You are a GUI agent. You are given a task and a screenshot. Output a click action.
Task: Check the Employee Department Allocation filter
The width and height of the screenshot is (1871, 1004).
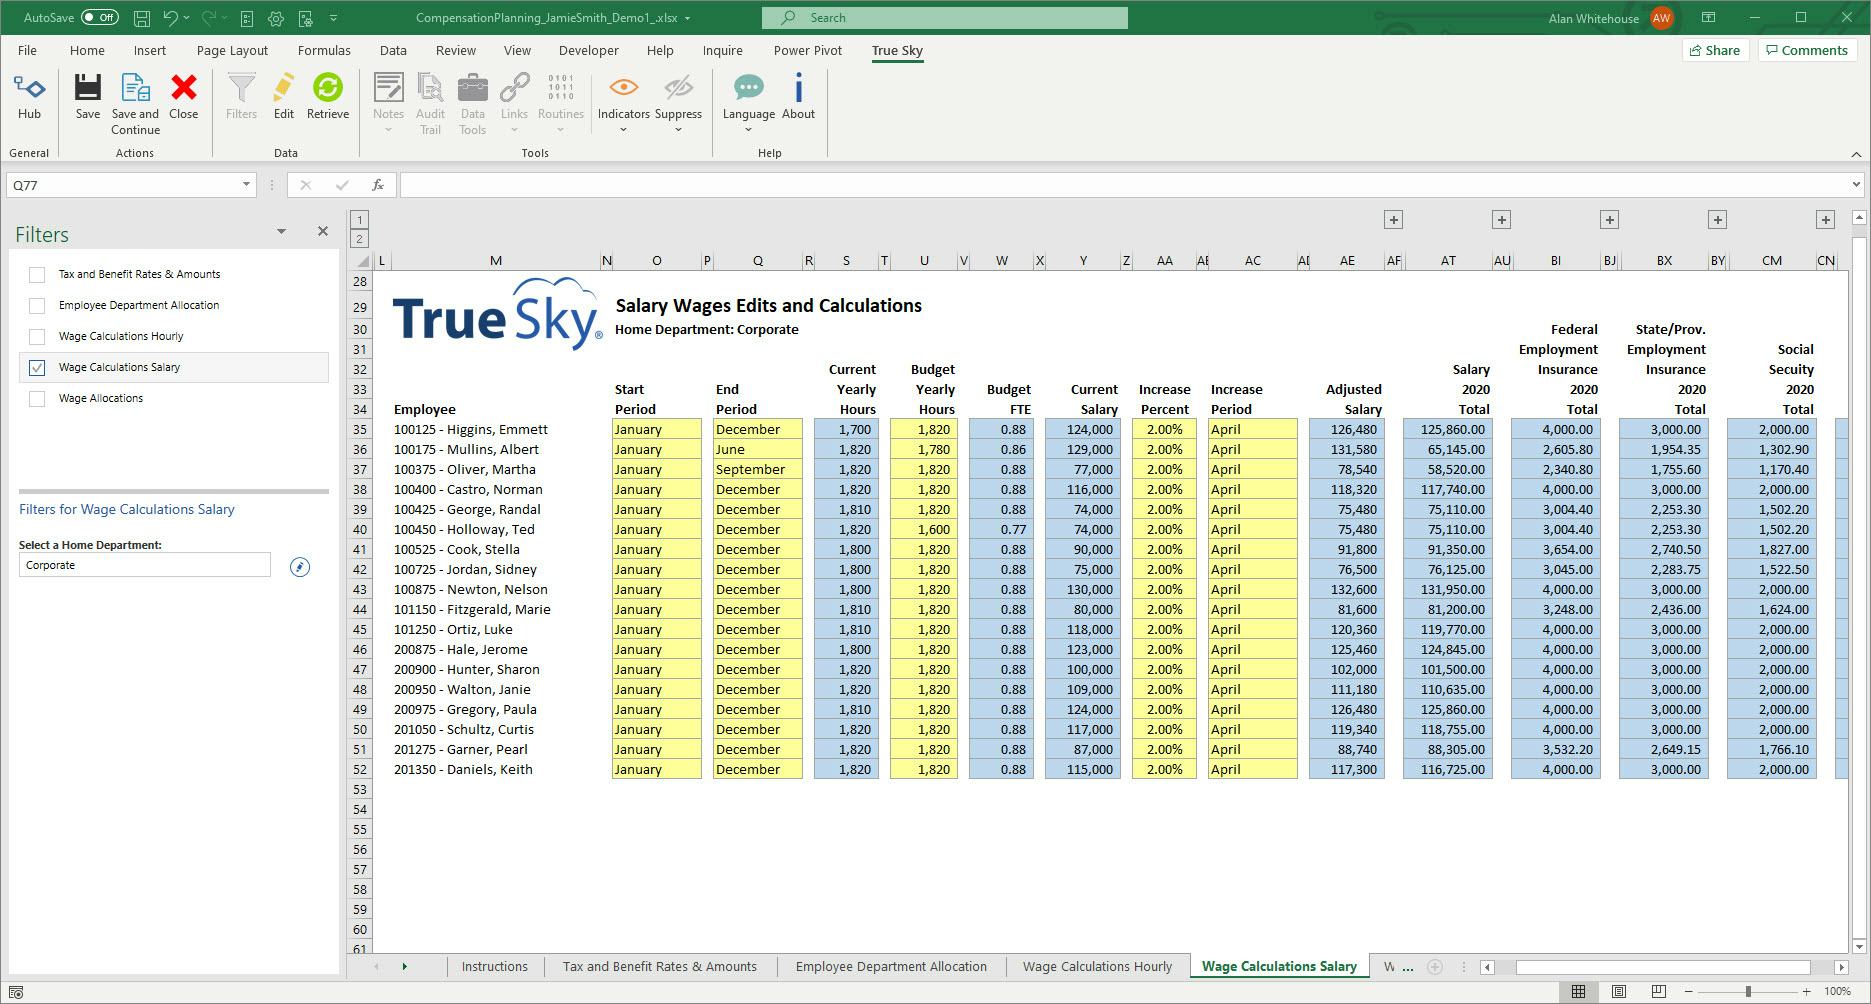click(37, 305)
